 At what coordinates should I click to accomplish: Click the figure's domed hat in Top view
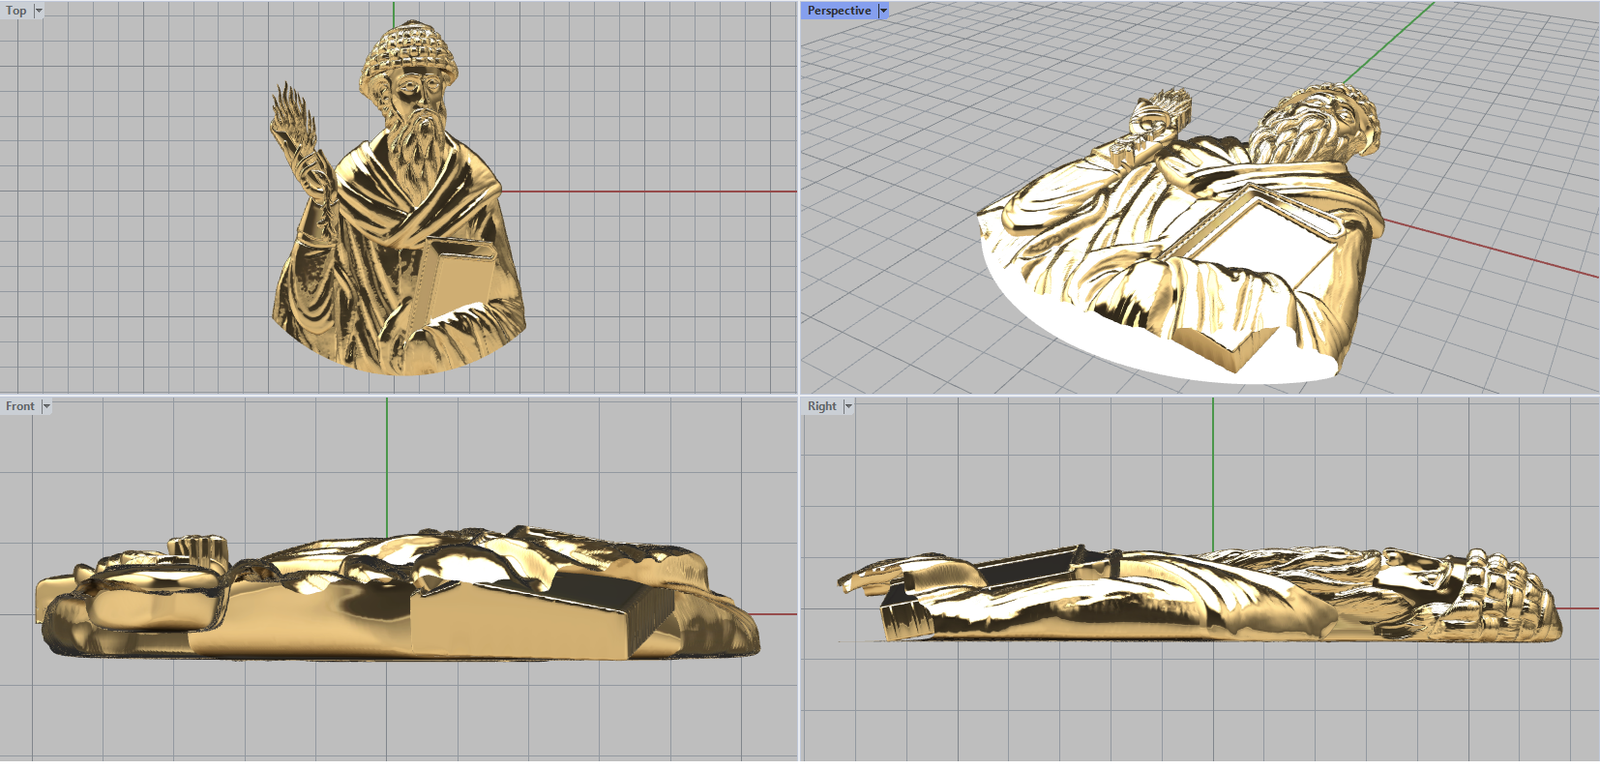pos(408,48)
